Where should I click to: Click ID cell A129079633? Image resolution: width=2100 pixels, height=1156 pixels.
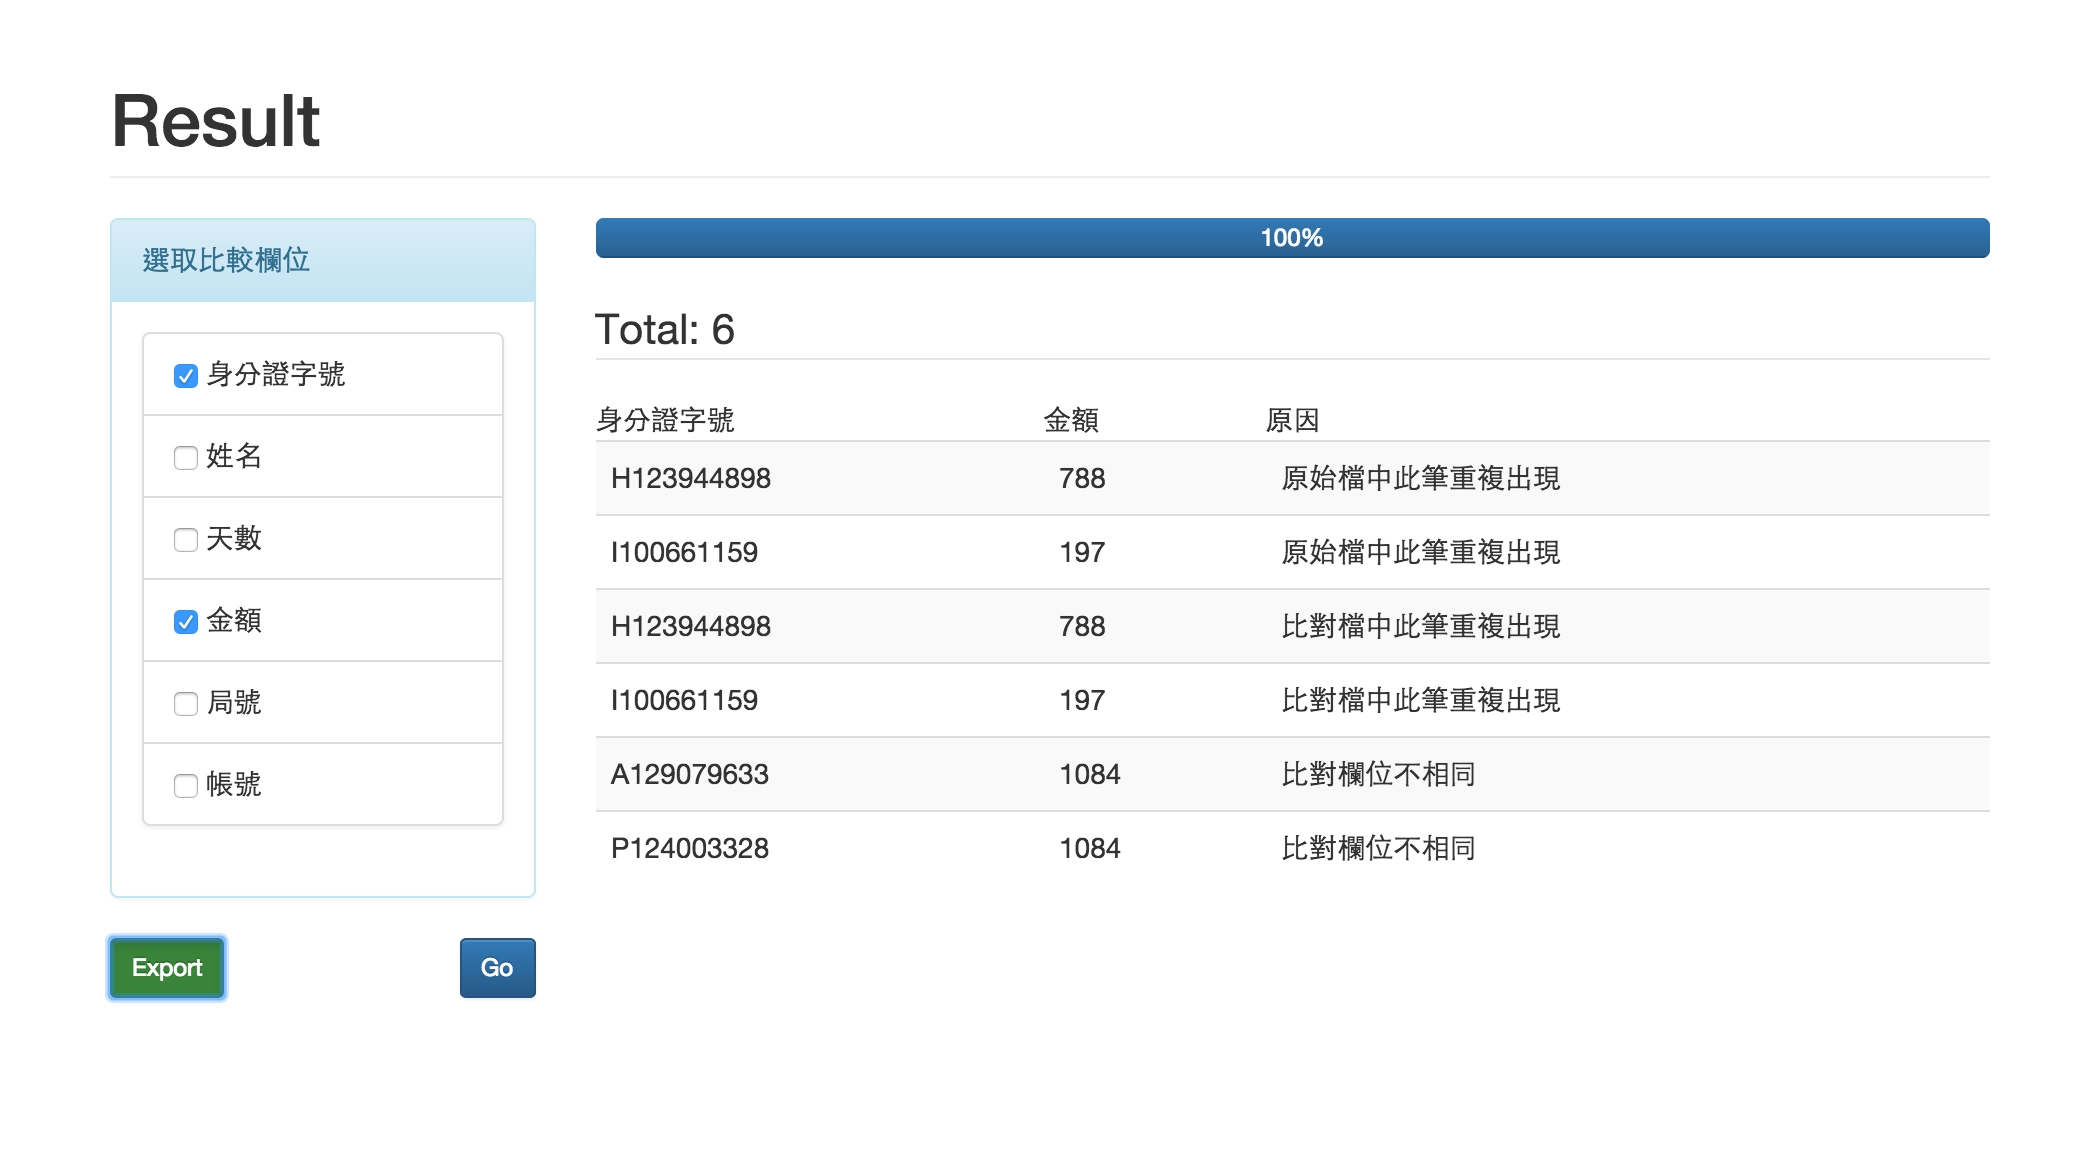690,774
